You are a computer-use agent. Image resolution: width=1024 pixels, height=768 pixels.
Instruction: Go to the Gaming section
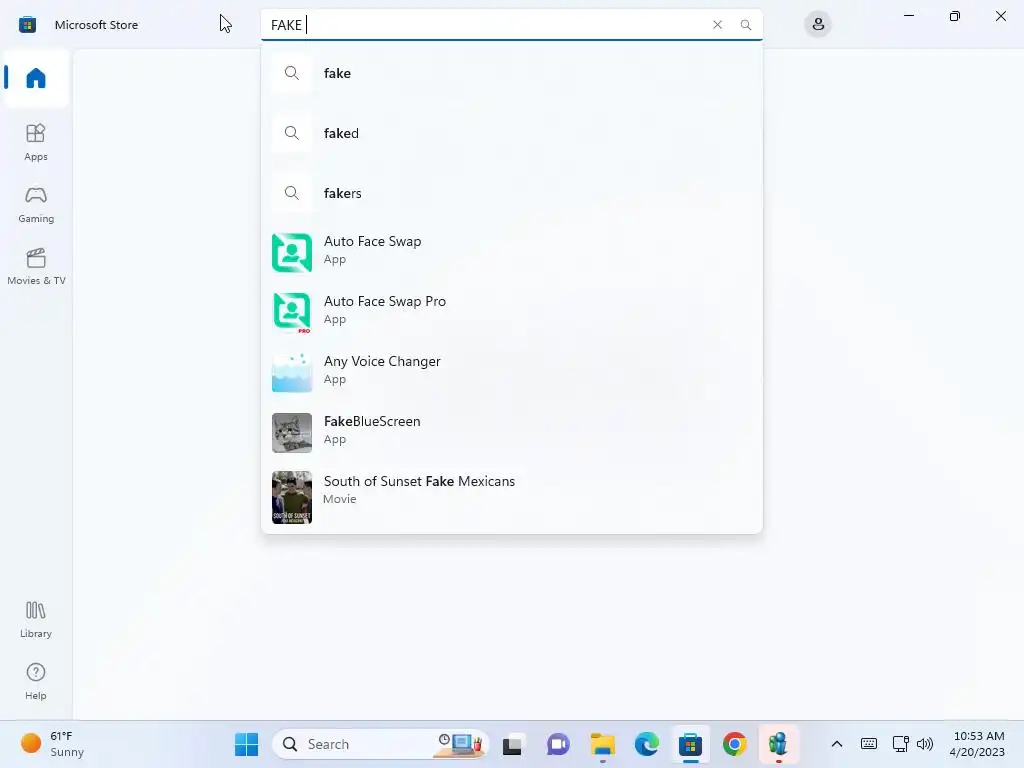(36, 204)
